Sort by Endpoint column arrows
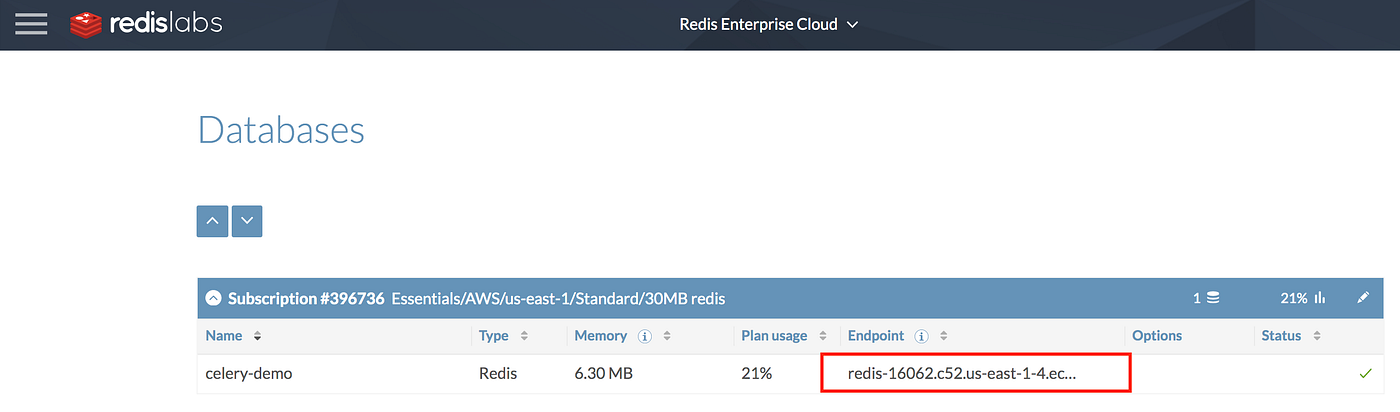1400x412 pixels. 944,336
